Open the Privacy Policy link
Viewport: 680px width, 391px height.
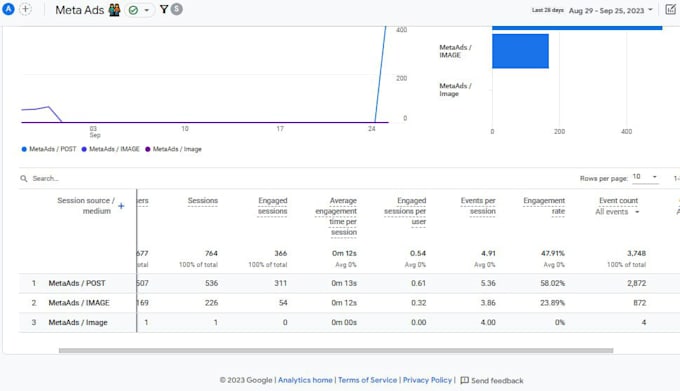coord(427,380)
